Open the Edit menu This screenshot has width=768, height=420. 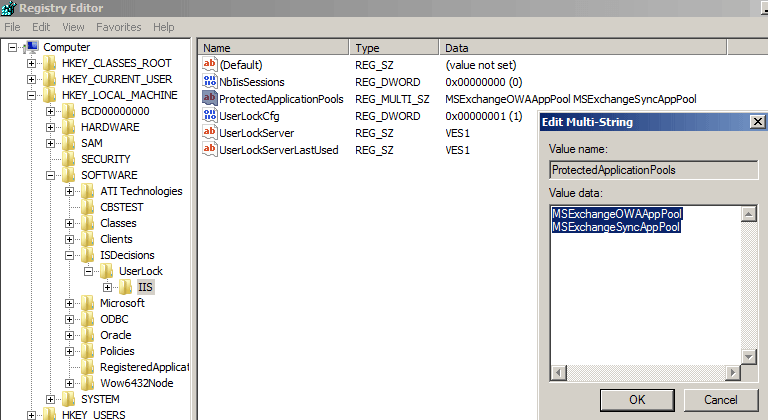click(41, 27)
